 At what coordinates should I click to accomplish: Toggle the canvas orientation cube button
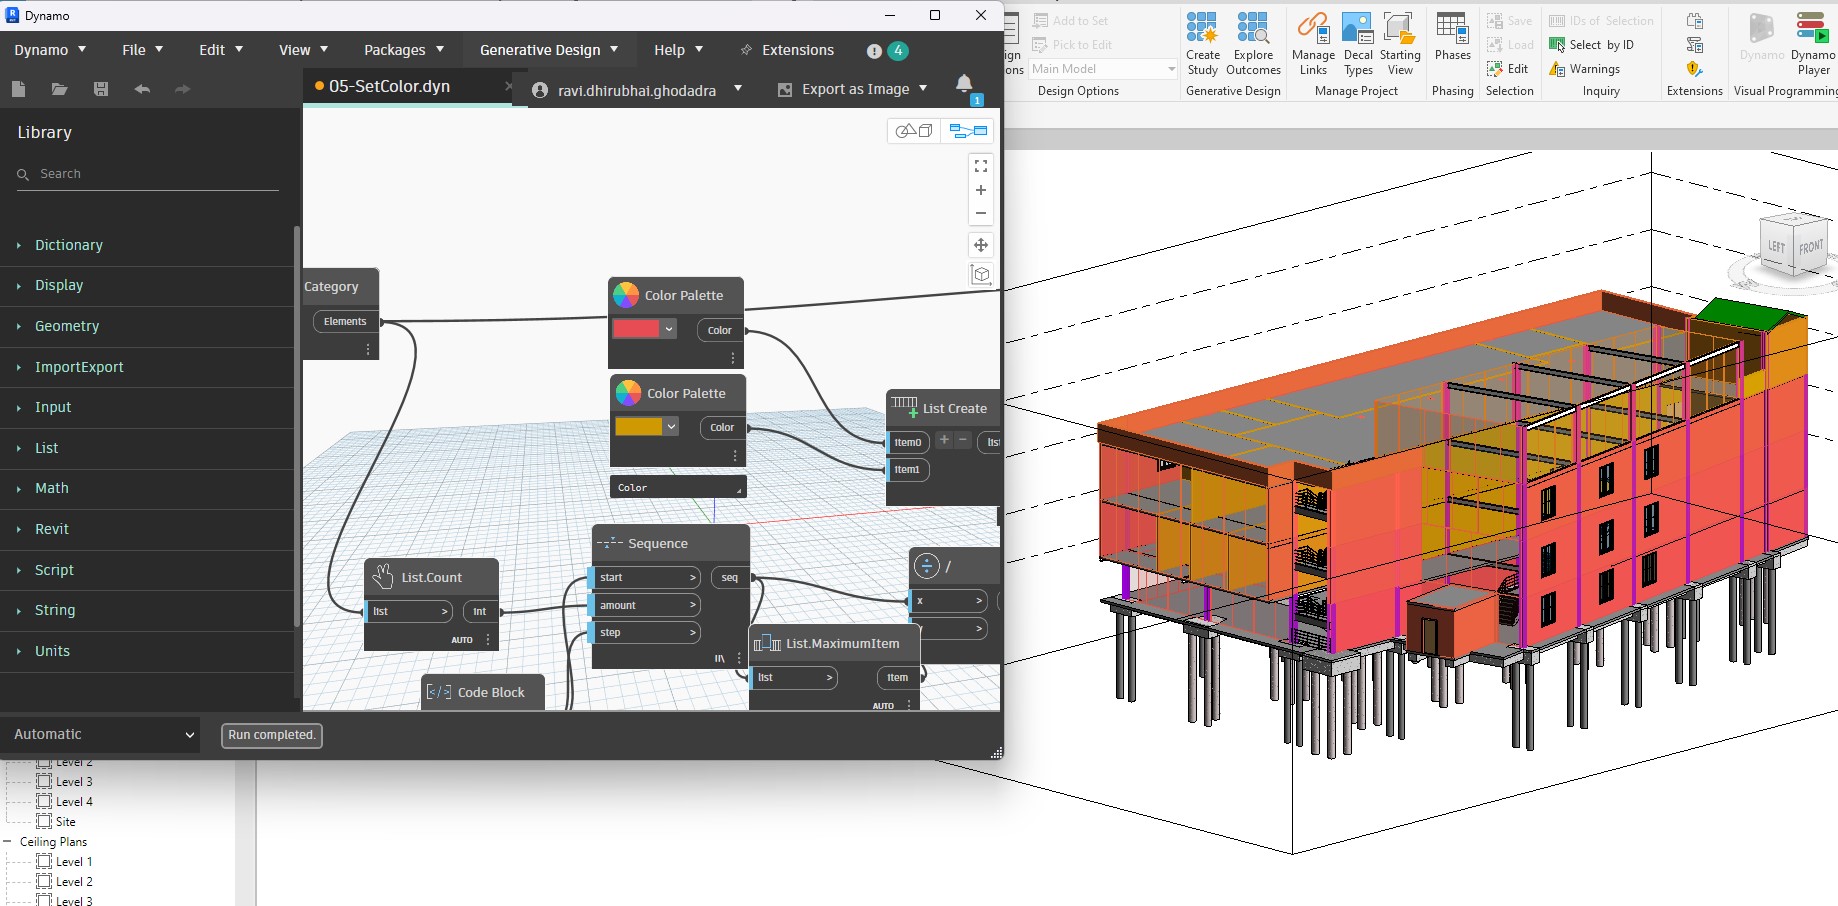click(x=981, y=275)
